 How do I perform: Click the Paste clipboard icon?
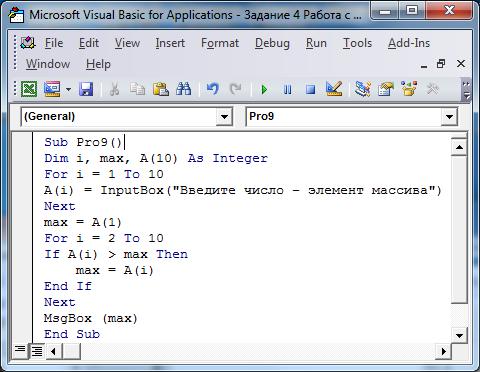click(x=161, y=89)
